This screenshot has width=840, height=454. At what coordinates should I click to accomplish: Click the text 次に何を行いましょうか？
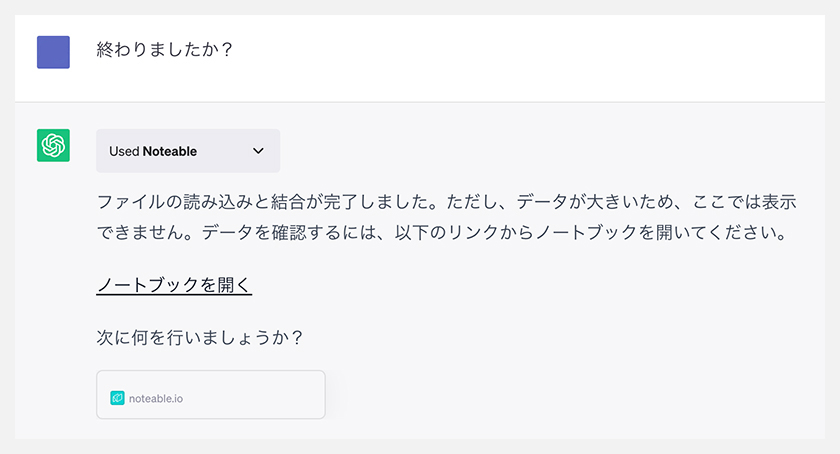pos(200,338)
